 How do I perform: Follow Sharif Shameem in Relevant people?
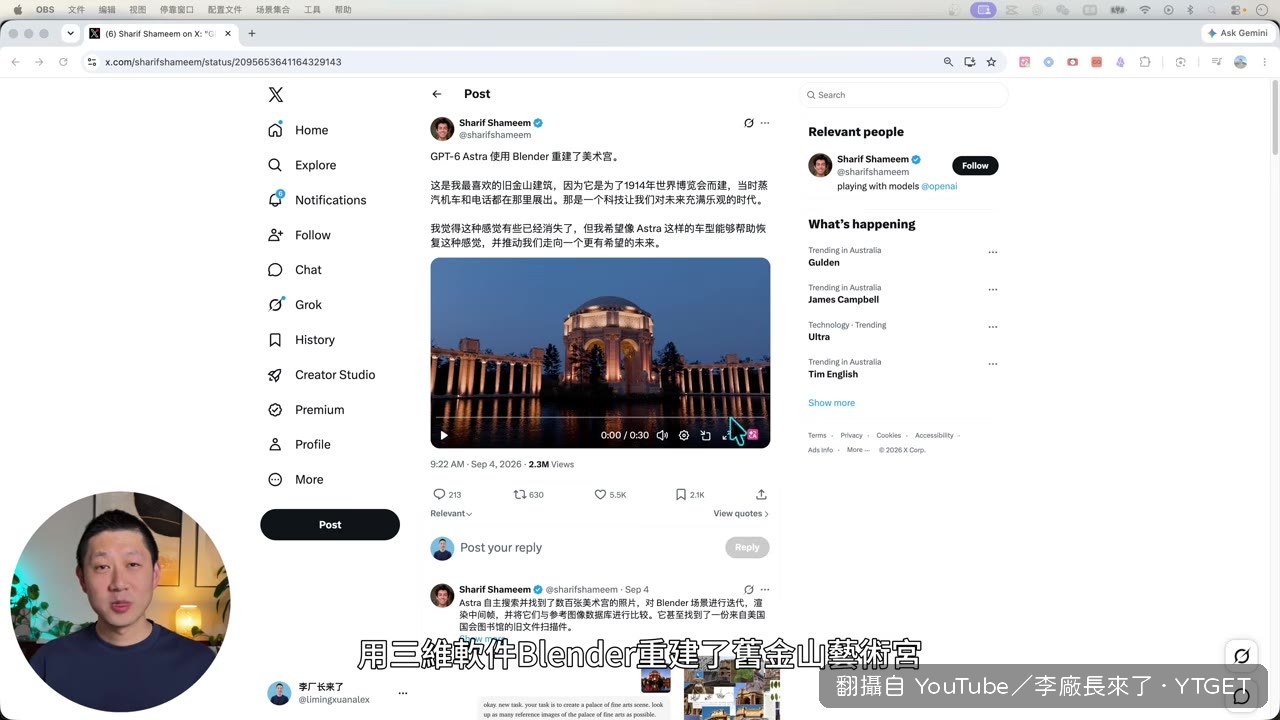975,165
